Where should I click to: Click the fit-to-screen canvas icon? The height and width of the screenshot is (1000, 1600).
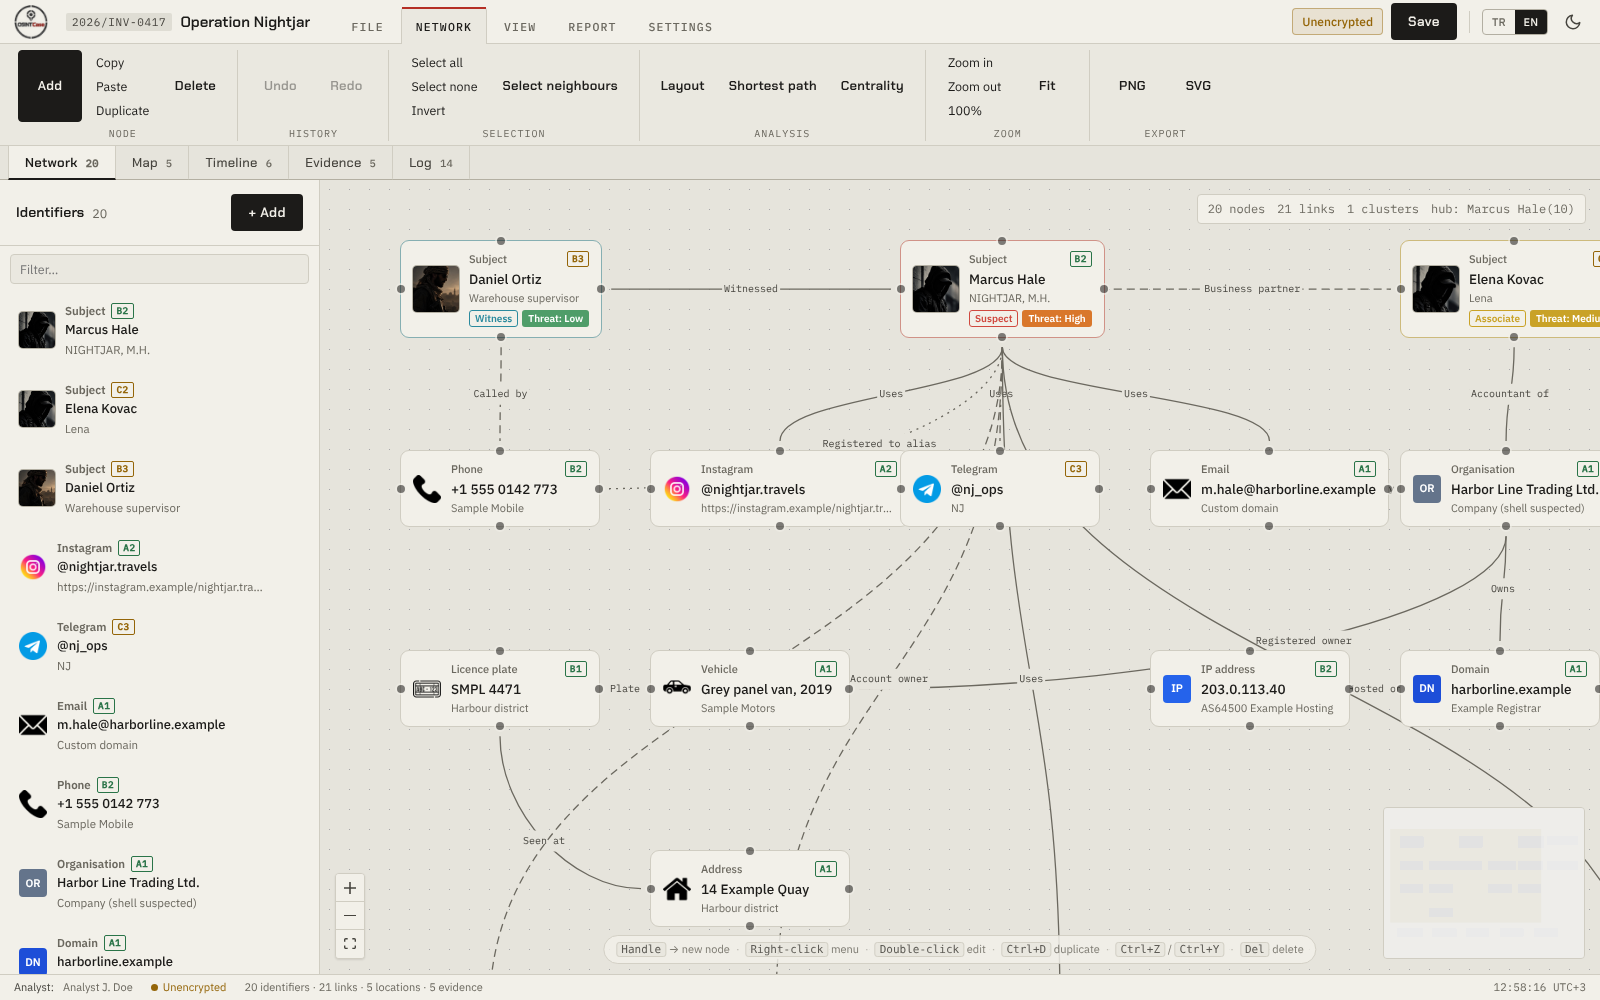pos(350,943)
